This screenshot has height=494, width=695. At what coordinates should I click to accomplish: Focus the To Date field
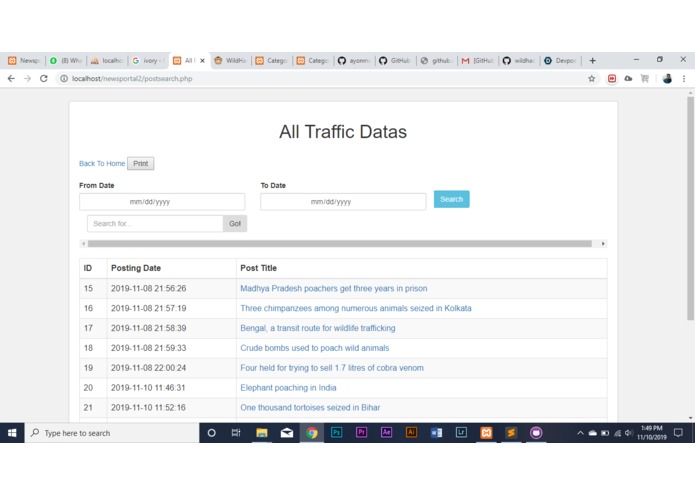click(x=343, y=202)
